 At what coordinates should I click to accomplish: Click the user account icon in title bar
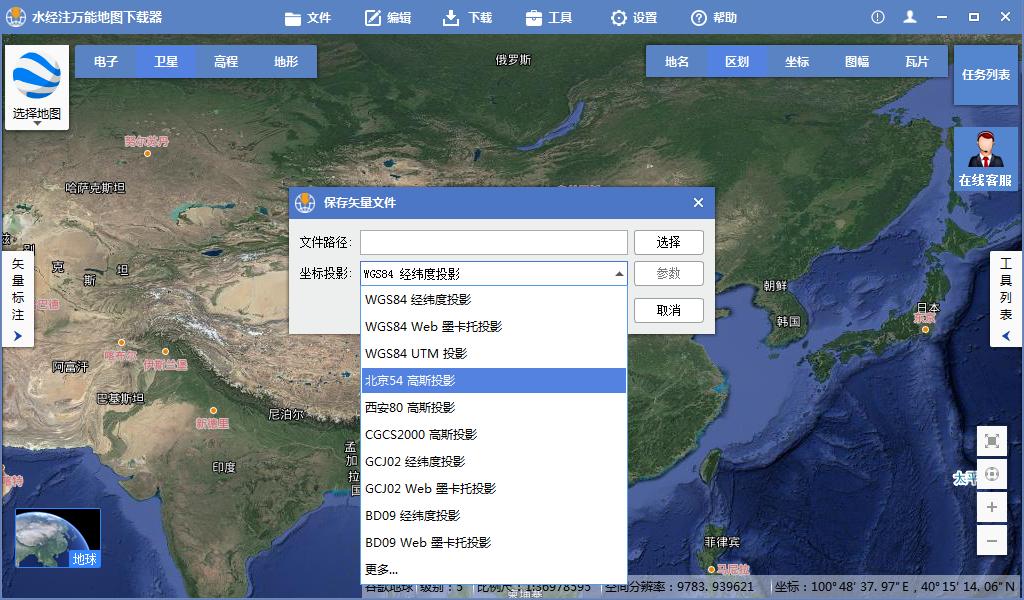tap(911, 16)
